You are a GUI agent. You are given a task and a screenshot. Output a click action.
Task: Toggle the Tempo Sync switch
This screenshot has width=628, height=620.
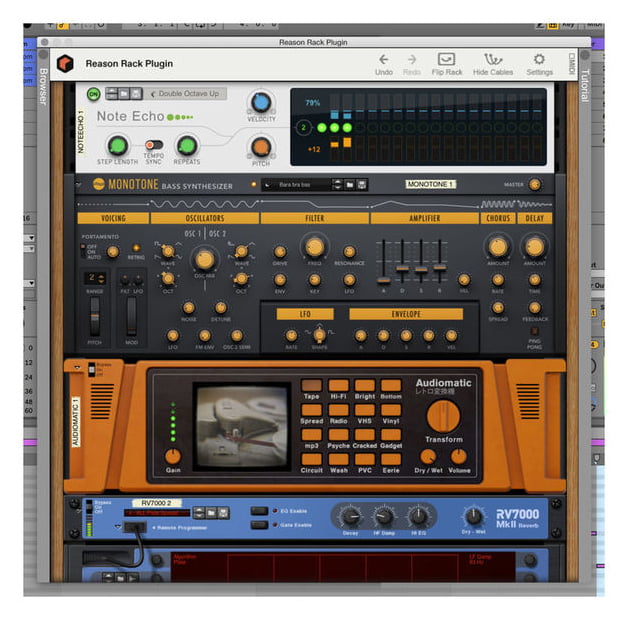pos(154,145)
